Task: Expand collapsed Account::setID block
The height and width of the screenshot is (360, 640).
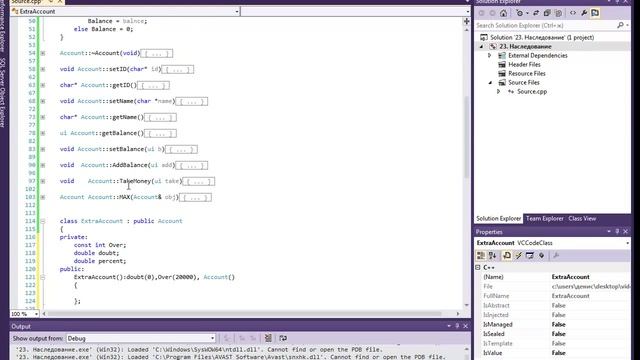Action: (42, 69)
